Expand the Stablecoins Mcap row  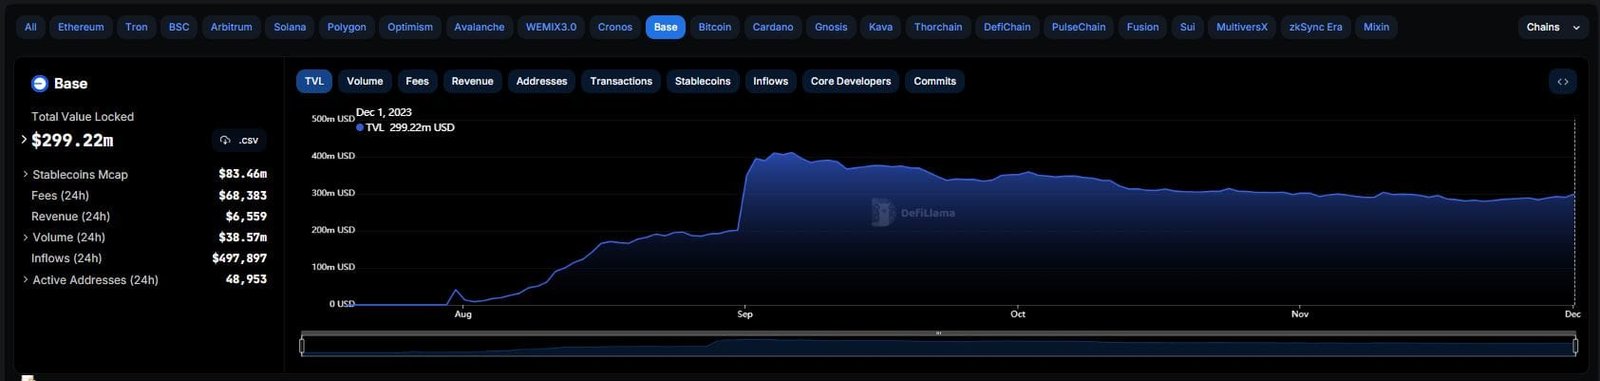[25, 174]
